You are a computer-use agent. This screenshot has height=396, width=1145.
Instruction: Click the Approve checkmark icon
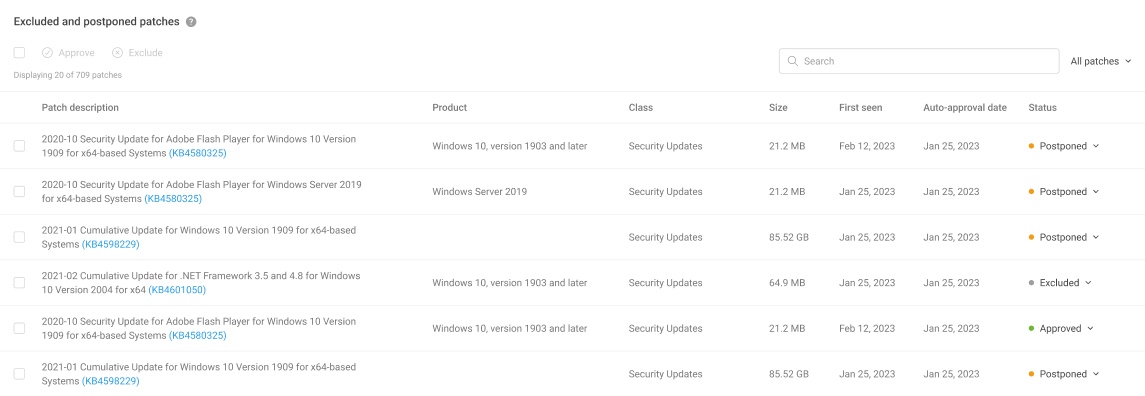pyautogui.click(x=47, y=53)
